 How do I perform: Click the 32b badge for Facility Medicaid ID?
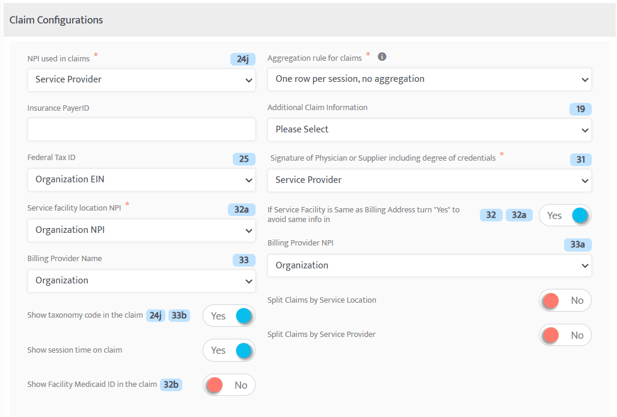point(171,384)
